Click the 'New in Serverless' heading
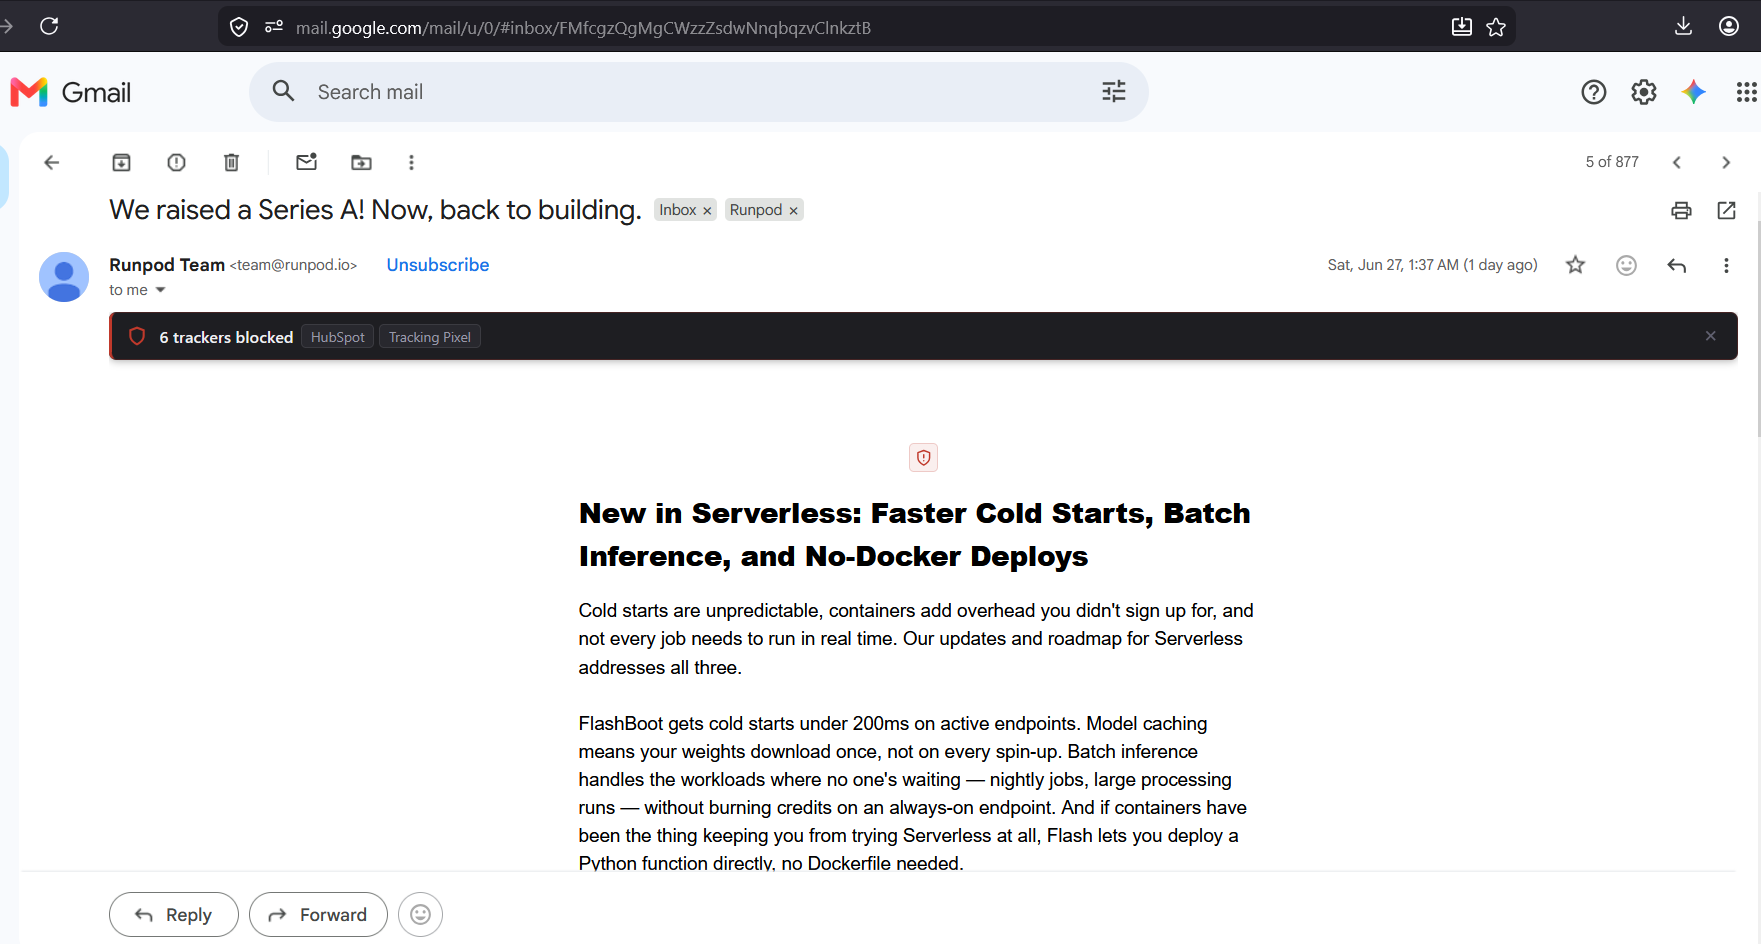This screenshot has height=944, width=1761. pos(915,535)
